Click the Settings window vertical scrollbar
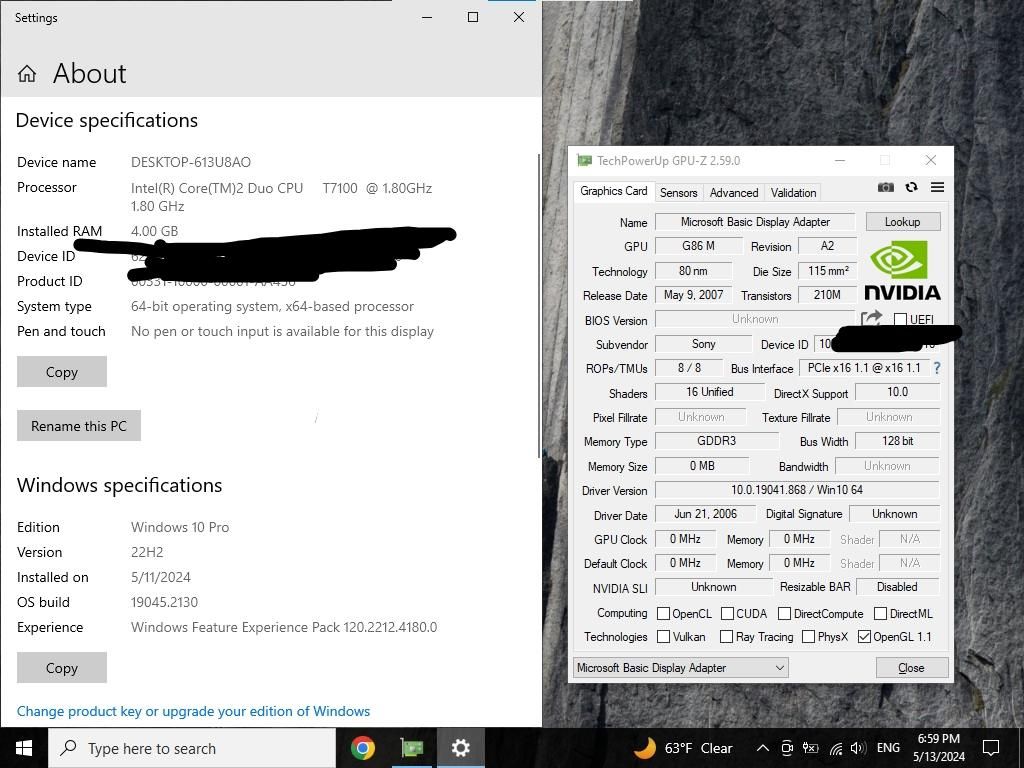 [538, 306]
